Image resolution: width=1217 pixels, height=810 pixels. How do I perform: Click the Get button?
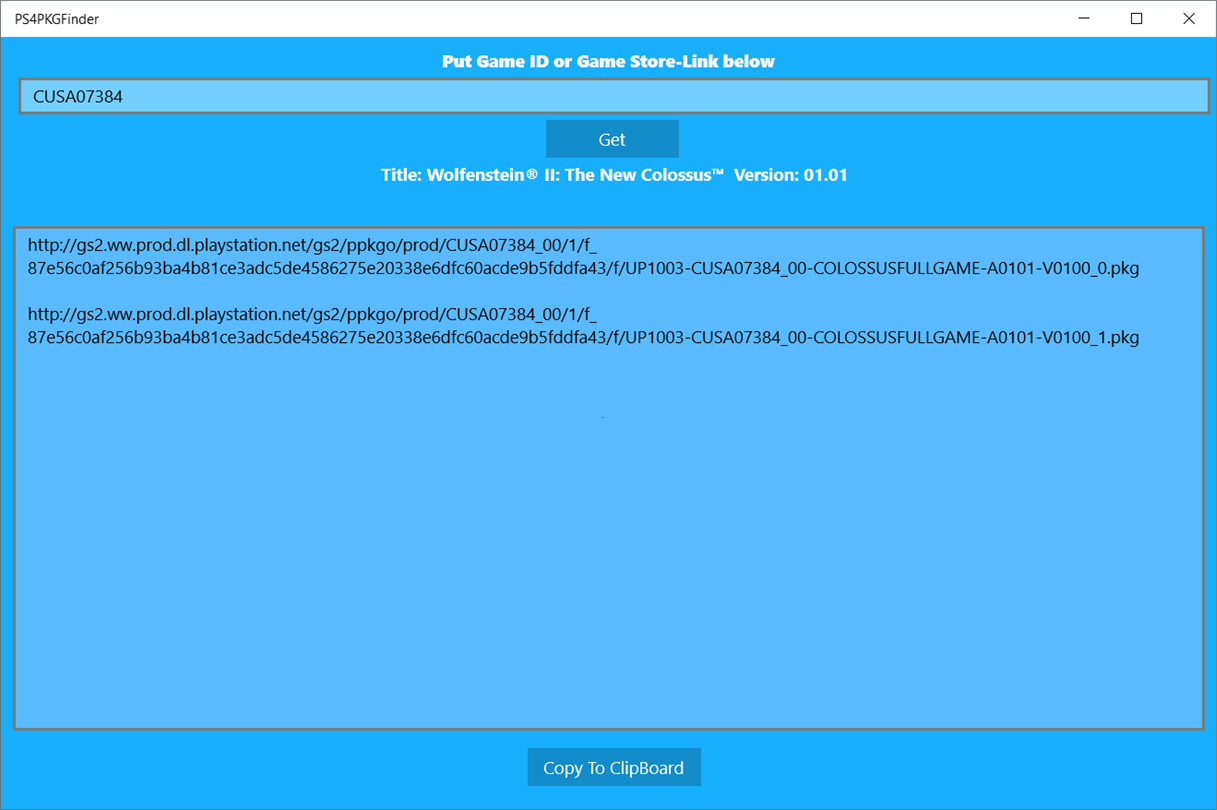[612, 139]
